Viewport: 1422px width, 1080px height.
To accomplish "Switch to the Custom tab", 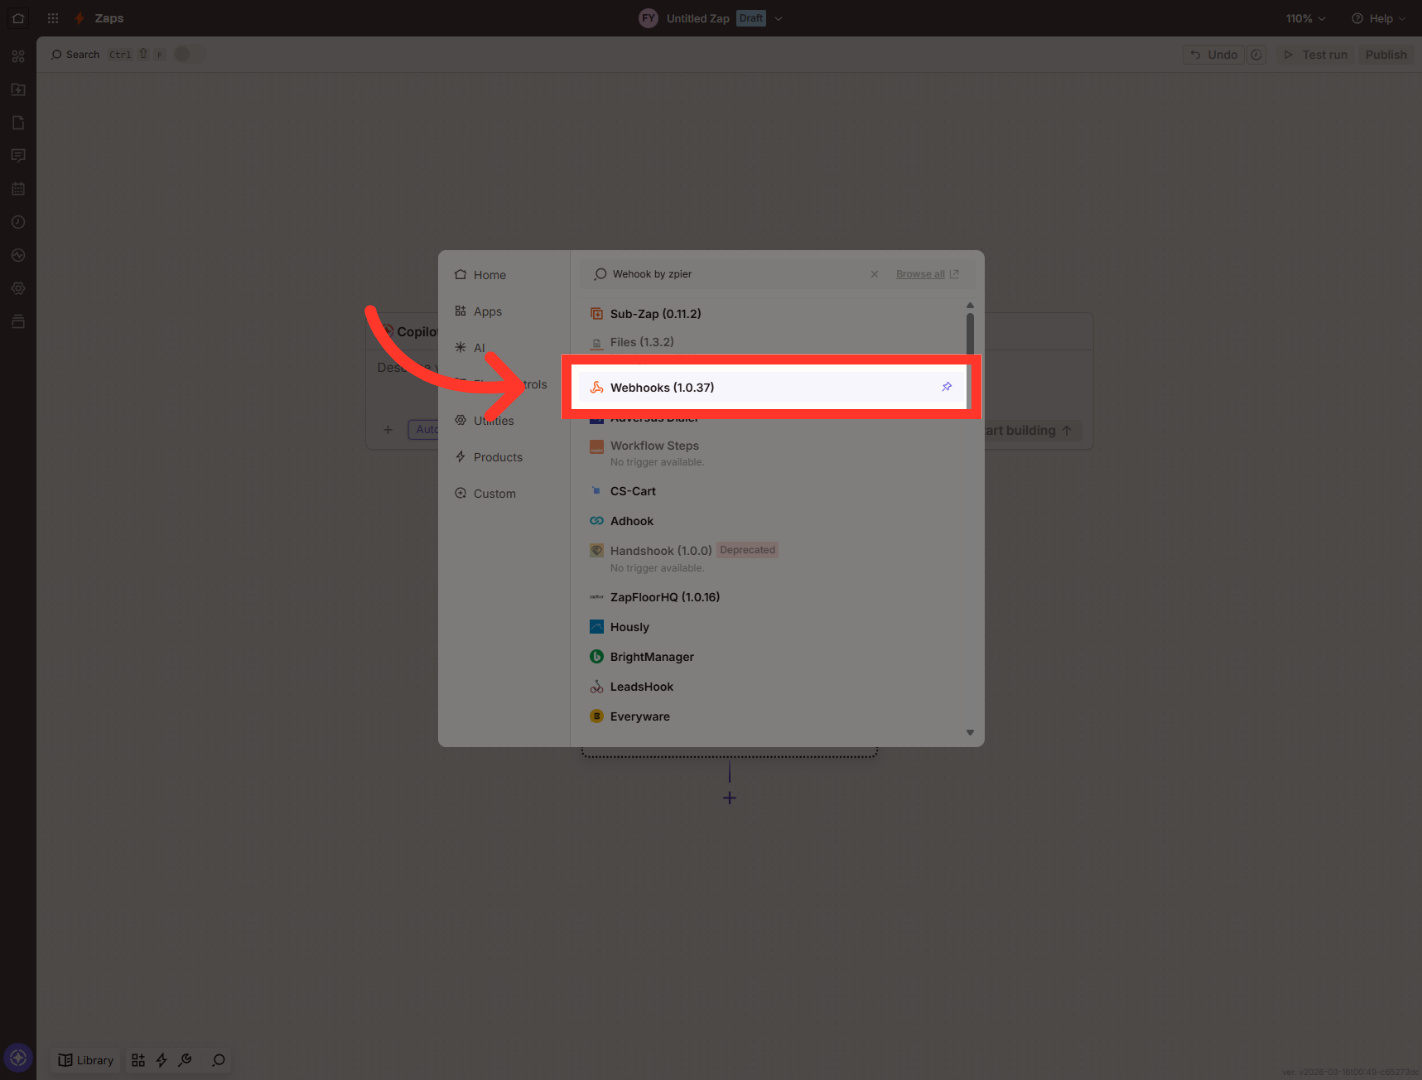I will 485,494.
